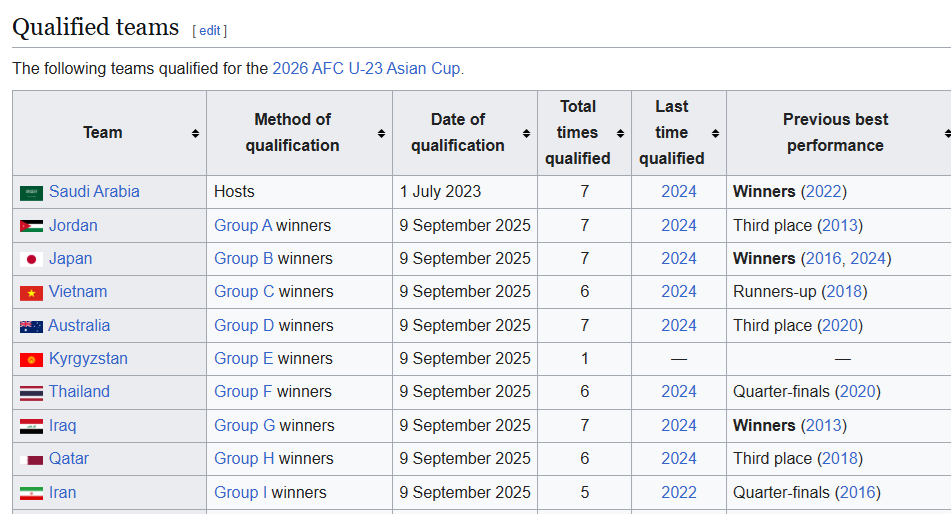The image size is (951, 514).
Task: Click the Saudi Arabia flag icon
Action: (x=31, y=193)
